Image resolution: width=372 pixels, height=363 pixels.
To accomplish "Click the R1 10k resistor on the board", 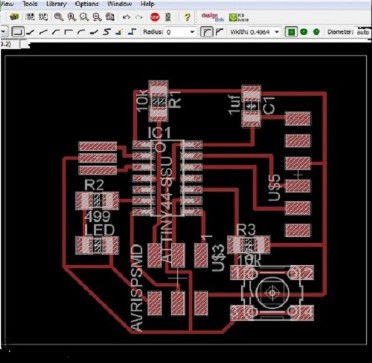I will pyautogui.click(x=159, y=101).
